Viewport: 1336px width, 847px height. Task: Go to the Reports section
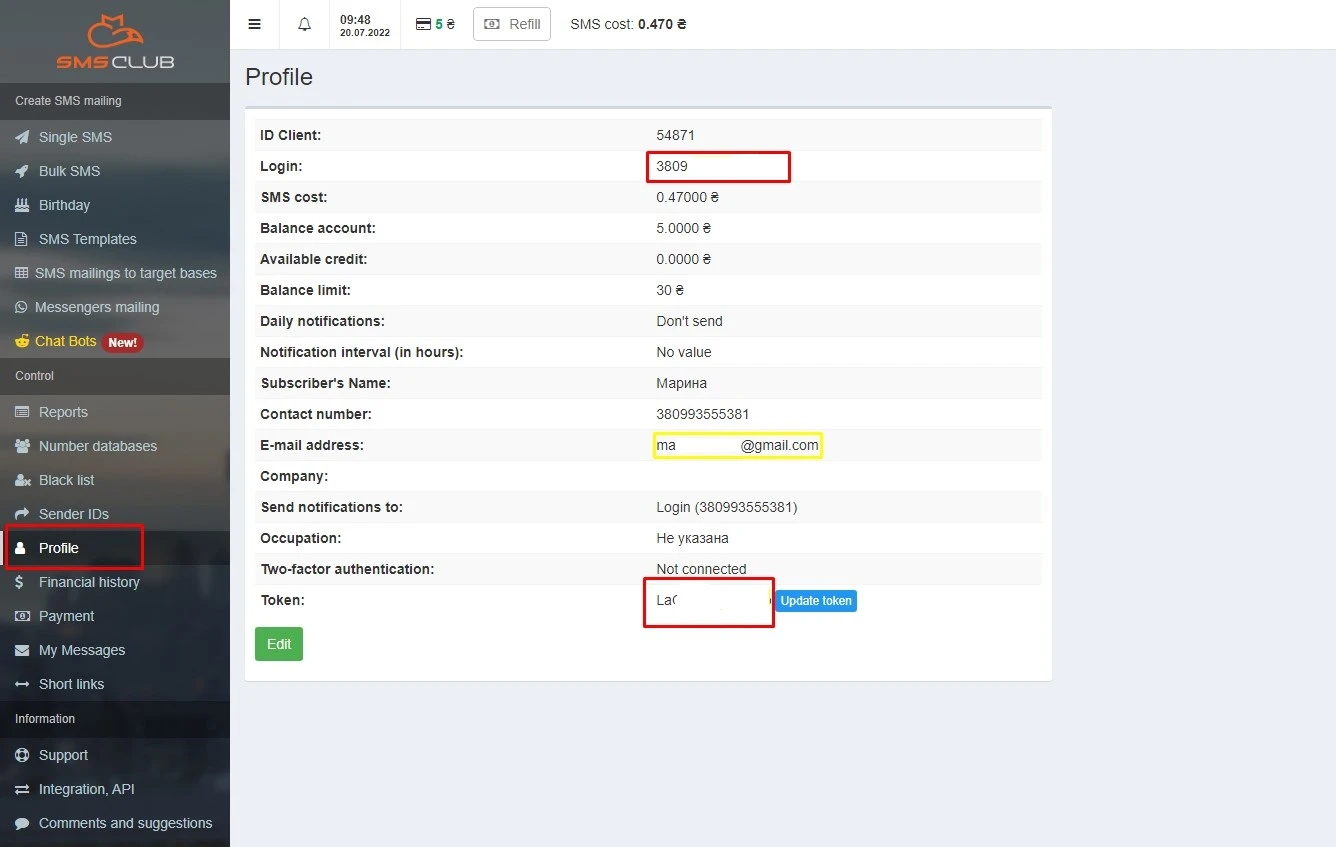(63, 412)
